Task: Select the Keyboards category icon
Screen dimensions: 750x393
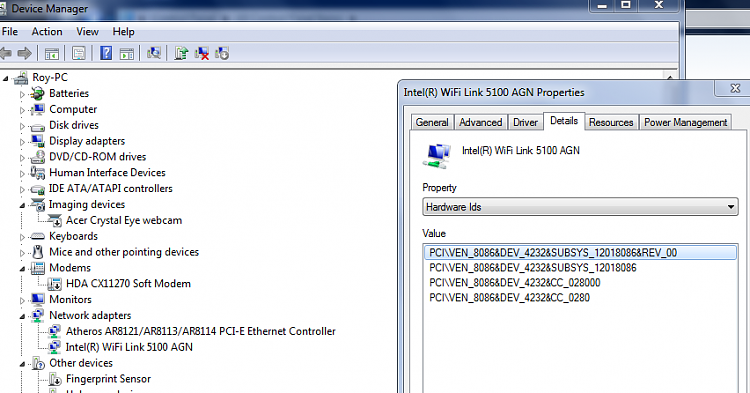Action: click(37, 236)
